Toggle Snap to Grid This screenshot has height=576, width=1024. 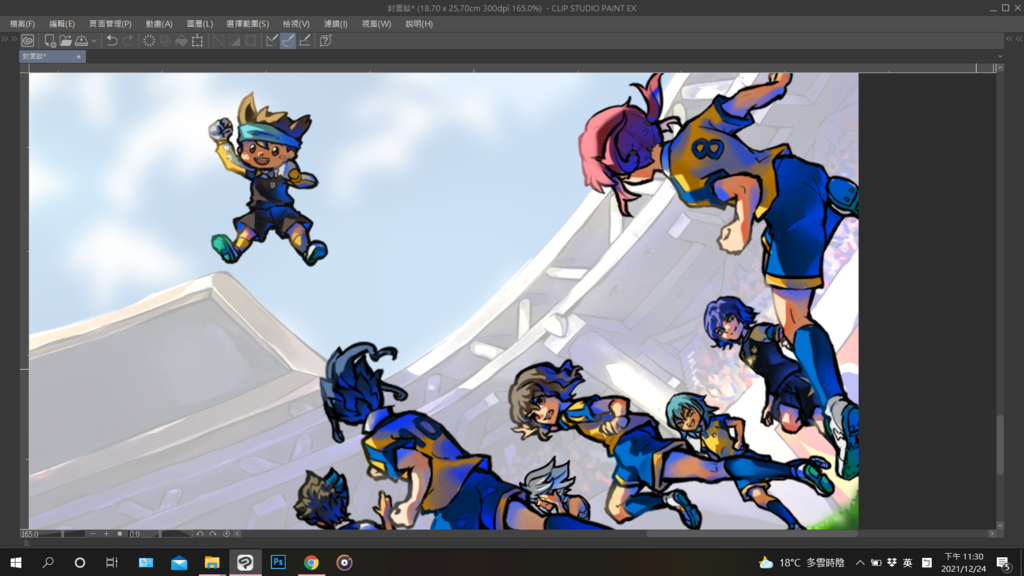click(x=304, y=40)
